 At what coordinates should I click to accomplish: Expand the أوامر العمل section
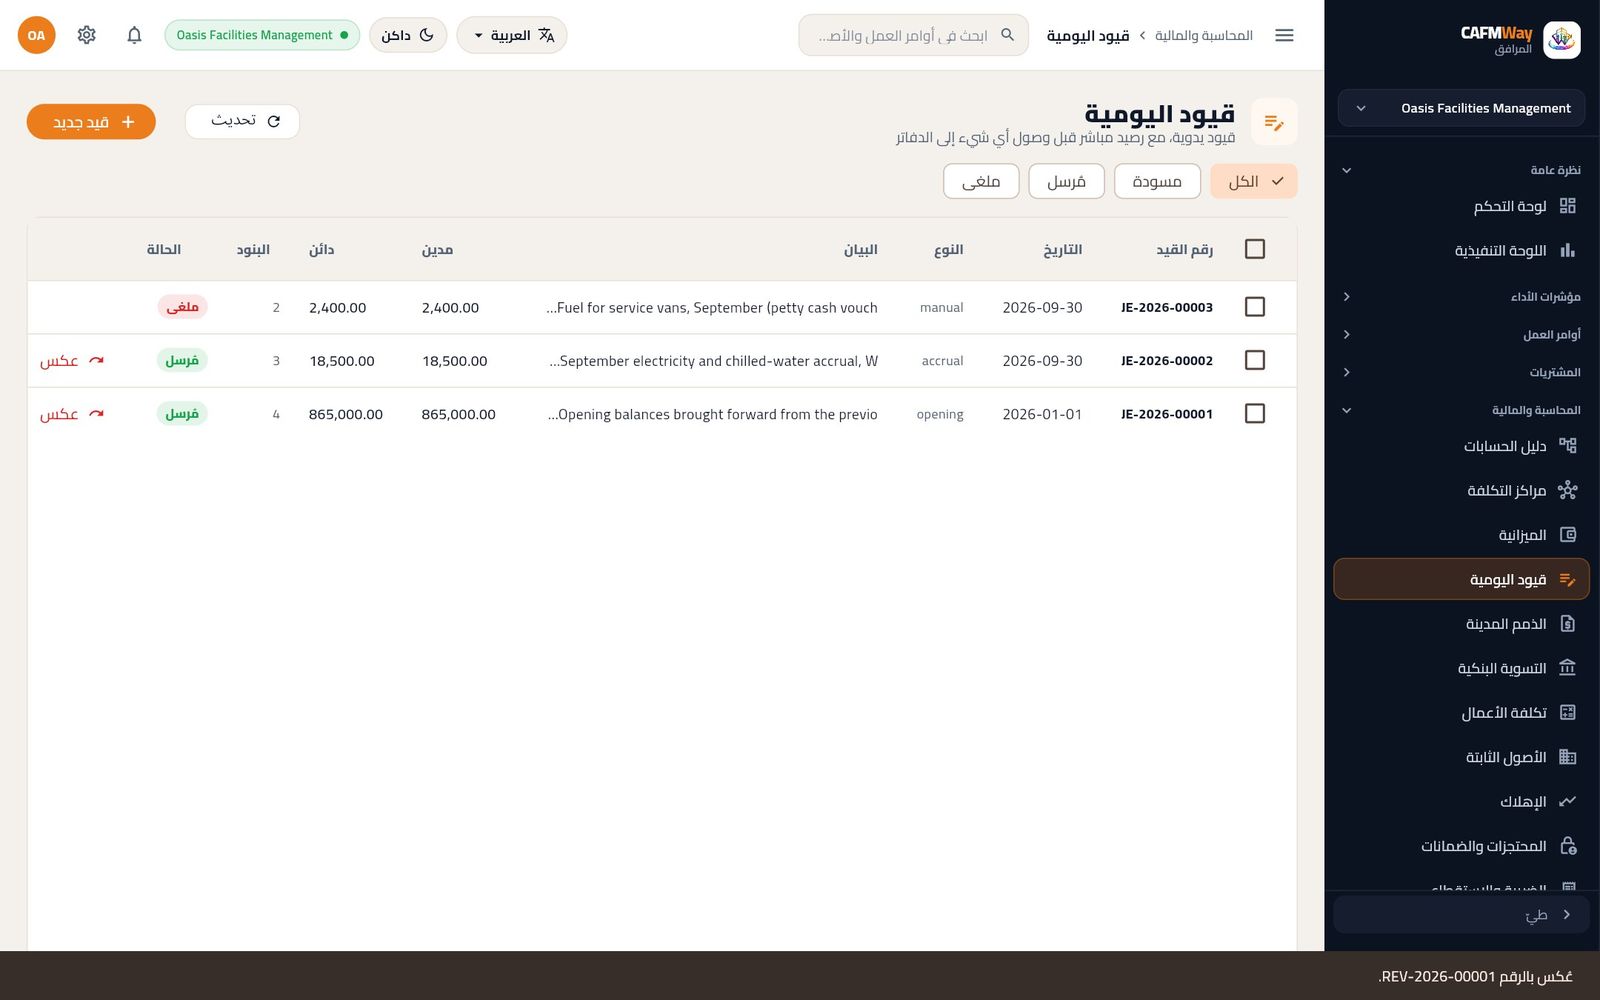(x=1461, y=335)
